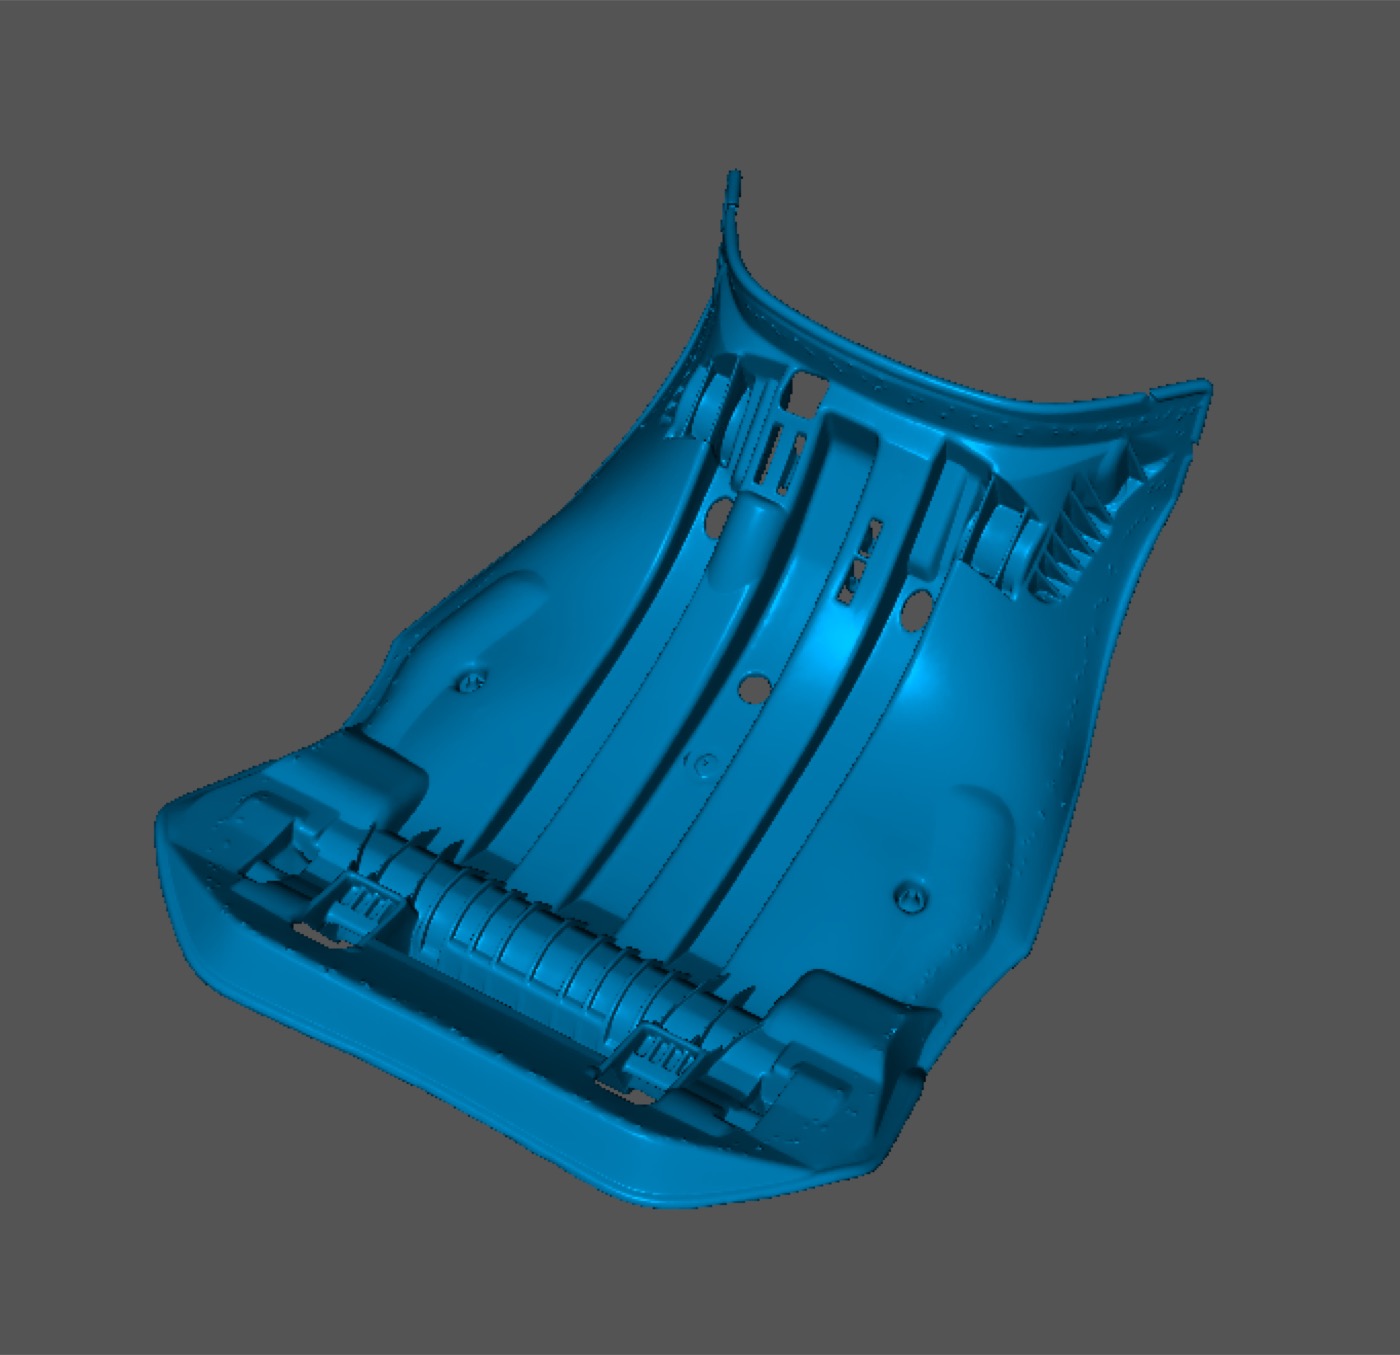Screen dimensions: 1400x1355
Task: Click the pointed tip at the model's top-left corner
Action: (734, 180)
